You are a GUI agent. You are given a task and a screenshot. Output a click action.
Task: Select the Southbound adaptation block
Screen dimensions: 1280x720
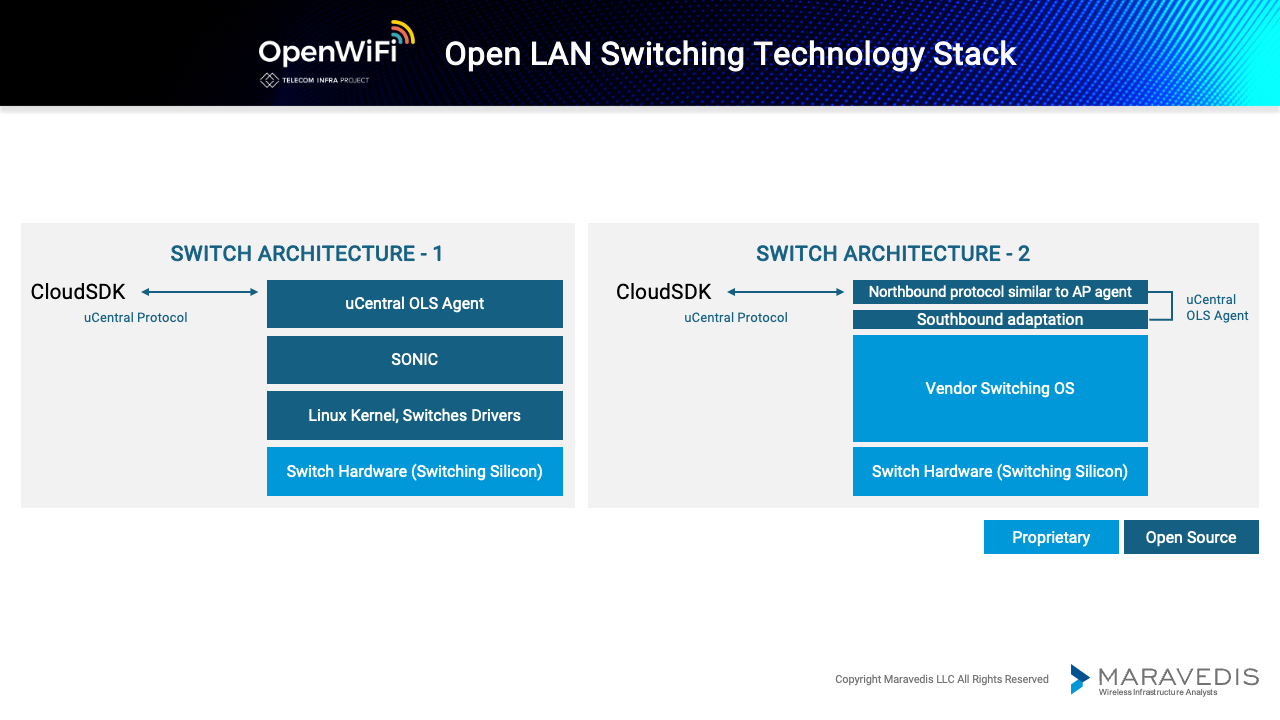click(x=1000, y=320)
